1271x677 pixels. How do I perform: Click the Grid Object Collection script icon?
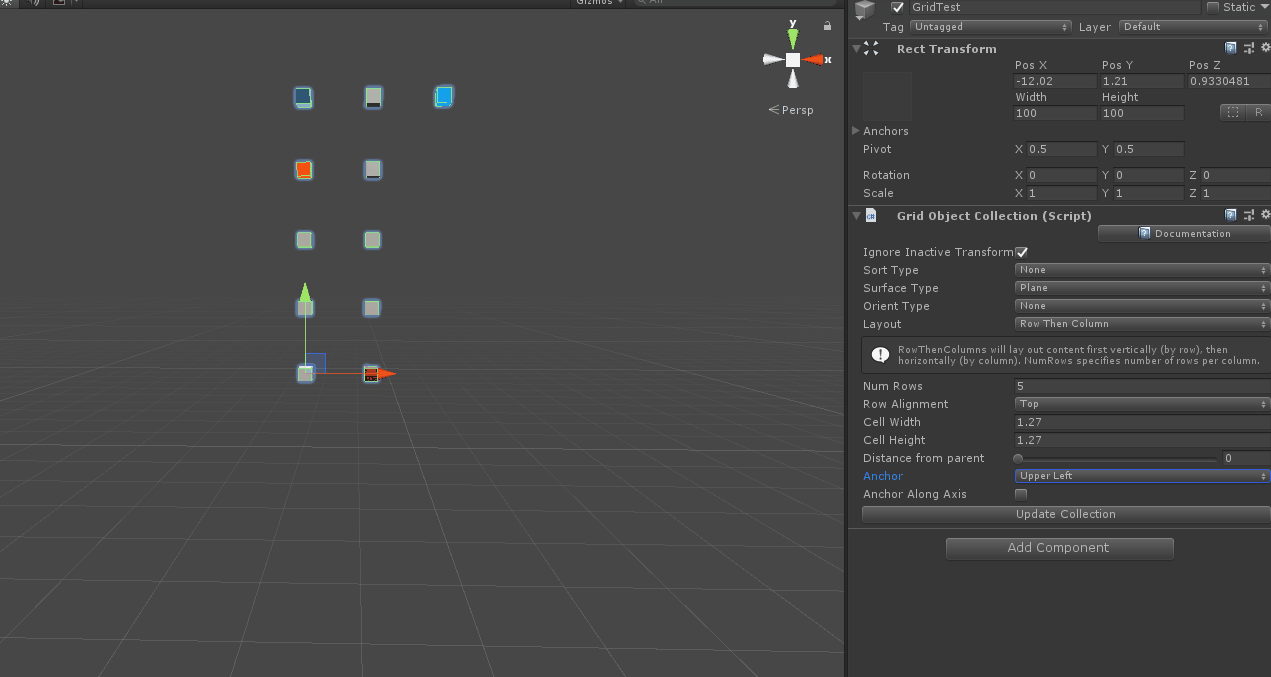871,215
